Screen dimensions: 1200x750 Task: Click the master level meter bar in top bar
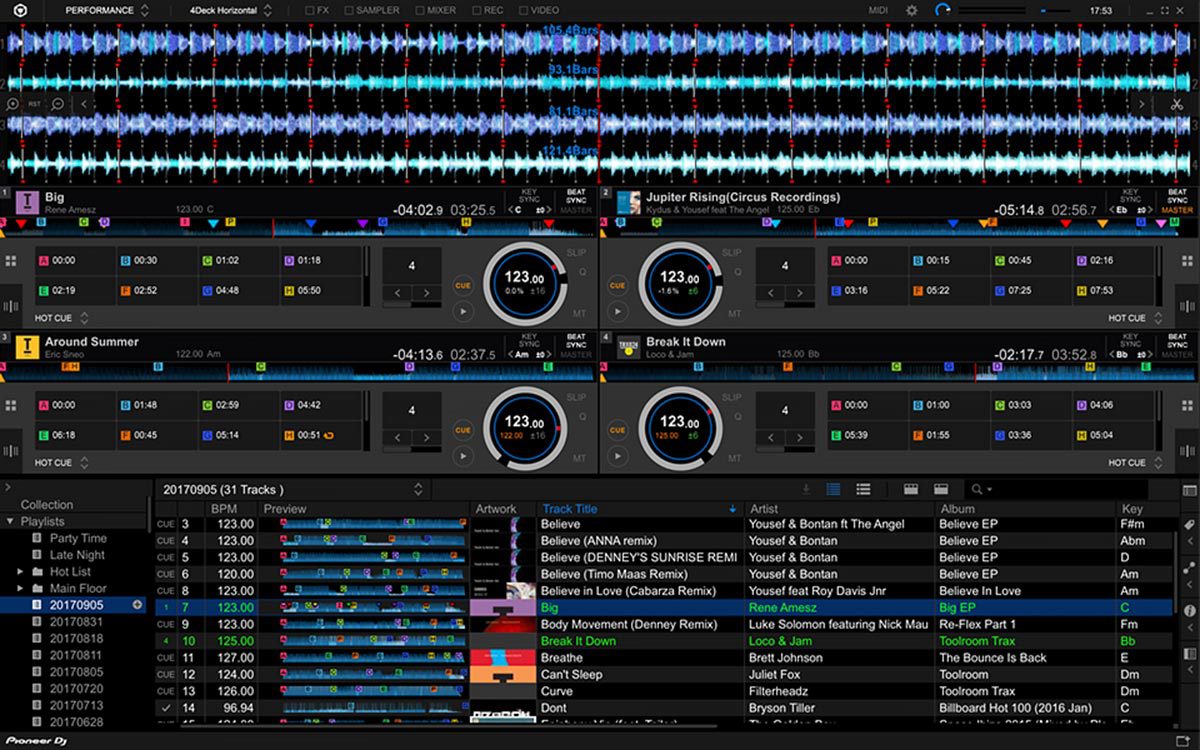click(x=993, y=10)
